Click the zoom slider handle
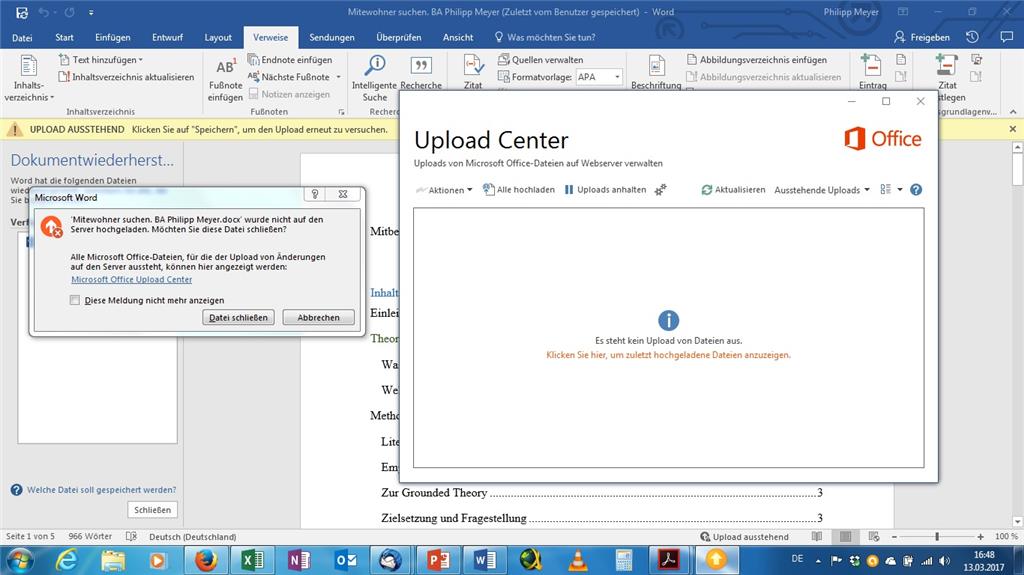Image resolution: width=1024 pixels, height=575 pixels. click(x=937, y=536)
